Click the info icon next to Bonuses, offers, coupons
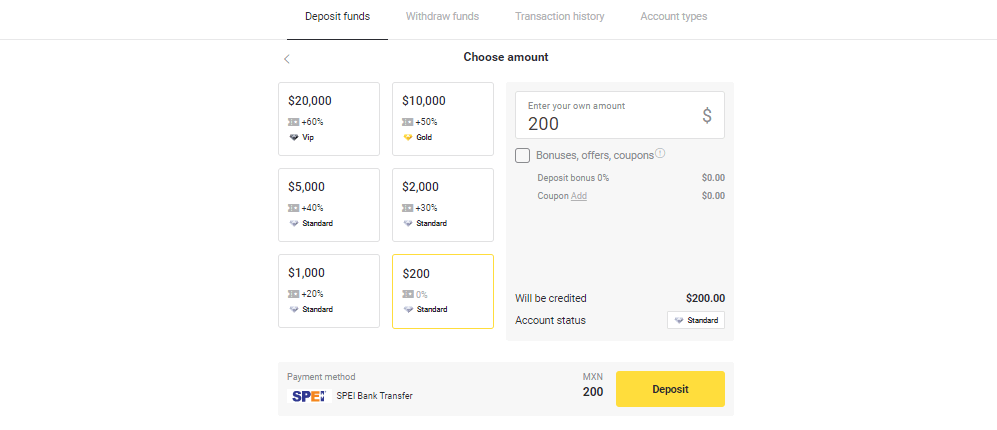 click(660, 154)
